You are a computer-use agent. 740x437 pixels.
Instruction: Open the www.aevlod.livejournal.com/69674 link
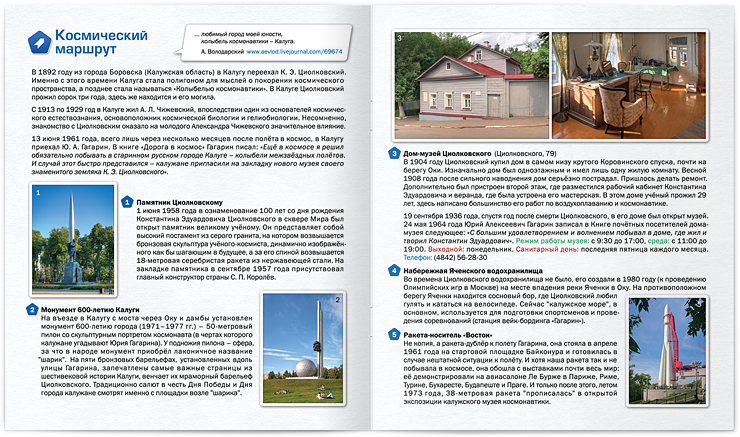coord(298,49)
